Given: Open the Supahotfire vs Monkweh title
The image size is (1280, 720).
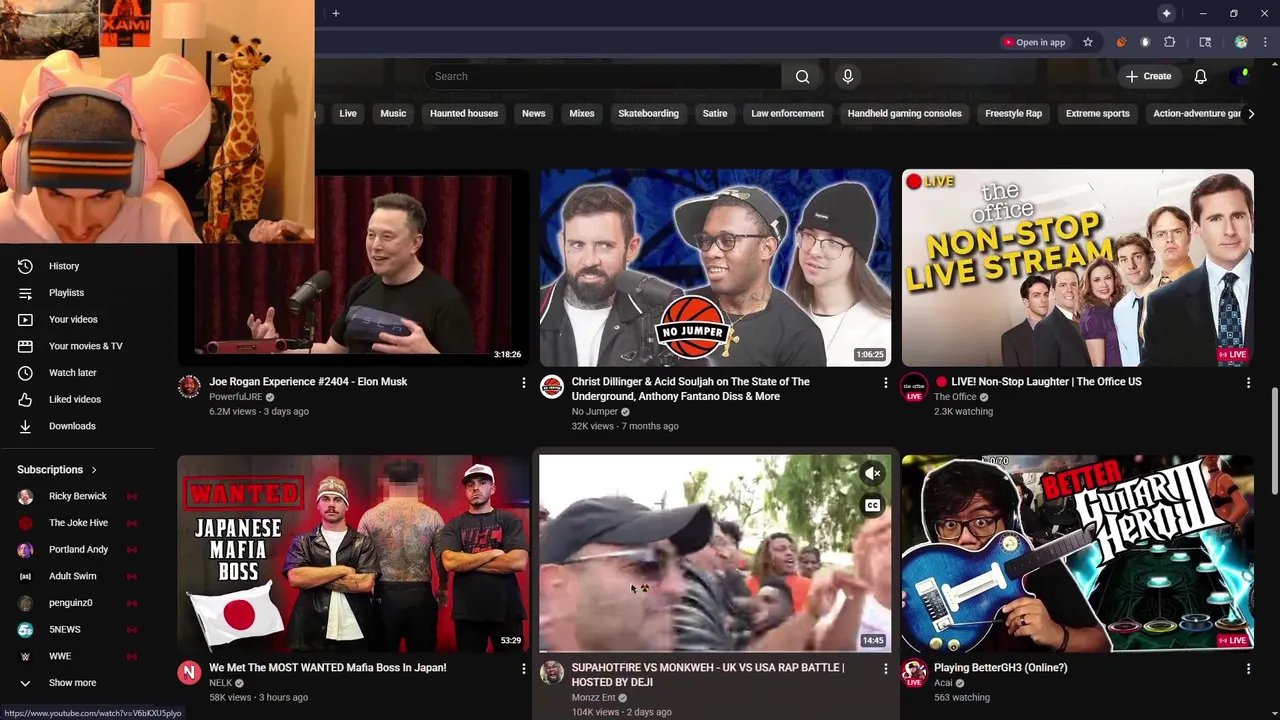Looking at the screenshot, I should click(x=708, y=675).
